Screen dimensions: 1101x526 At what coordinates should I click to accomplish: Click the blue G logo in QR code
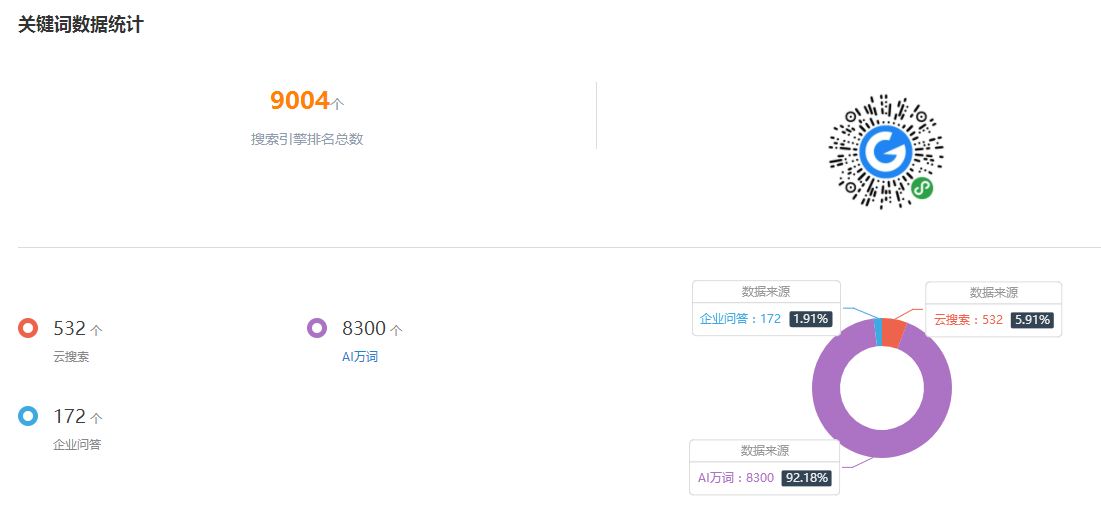point(886,151)
